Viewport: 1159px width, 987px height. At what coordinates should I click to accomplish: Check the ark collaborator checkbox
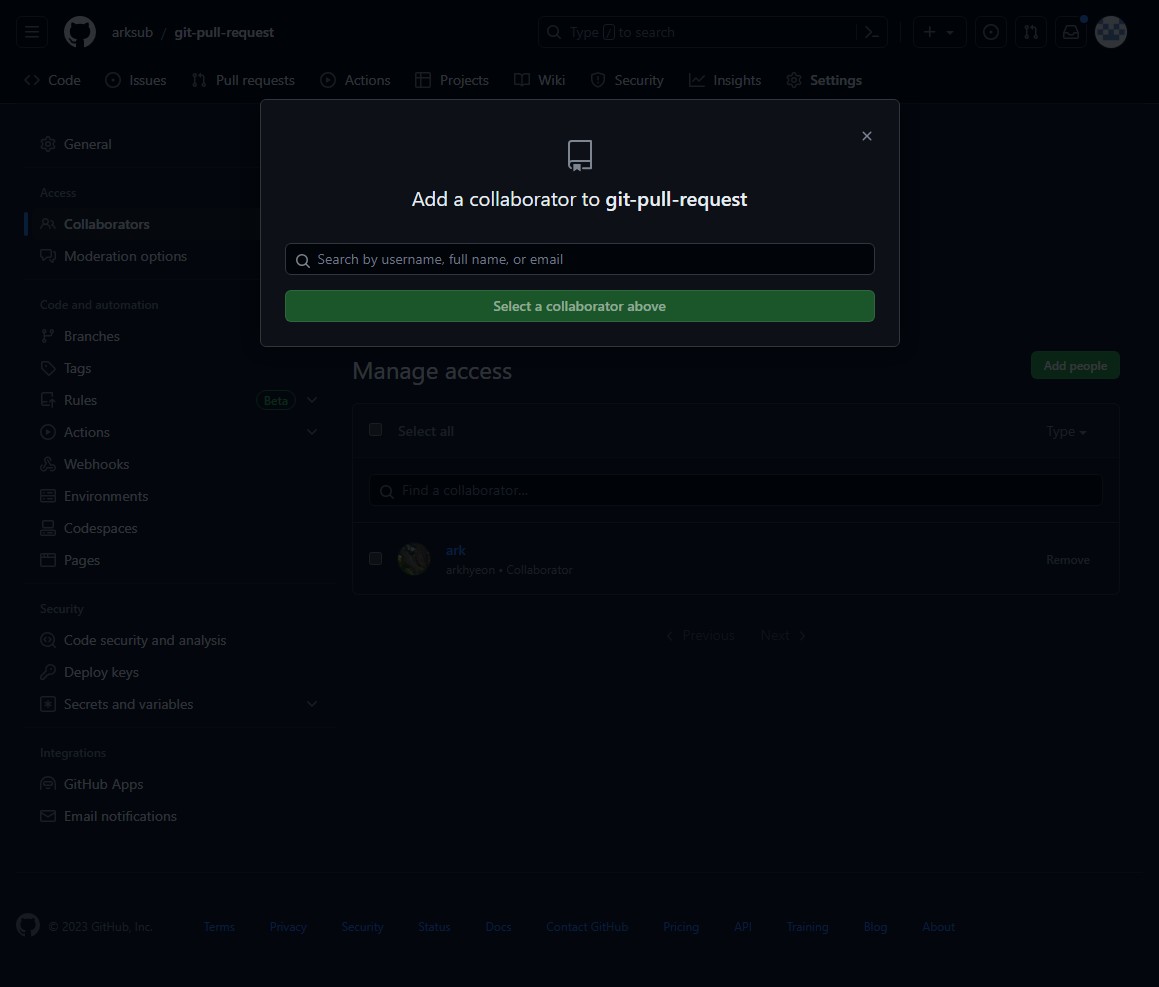tap(375, 558)
